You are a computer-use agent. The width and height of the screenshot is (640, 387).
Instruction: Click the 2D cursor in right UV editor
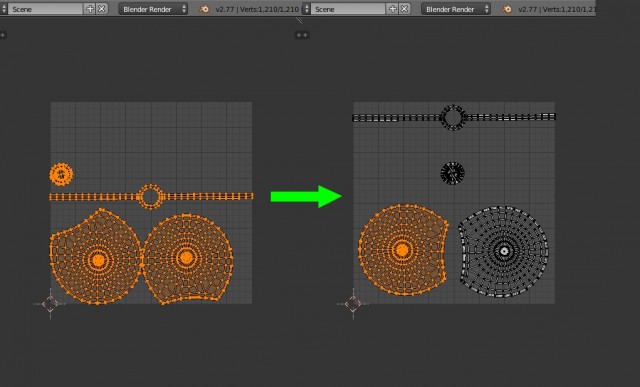point(353,304)
